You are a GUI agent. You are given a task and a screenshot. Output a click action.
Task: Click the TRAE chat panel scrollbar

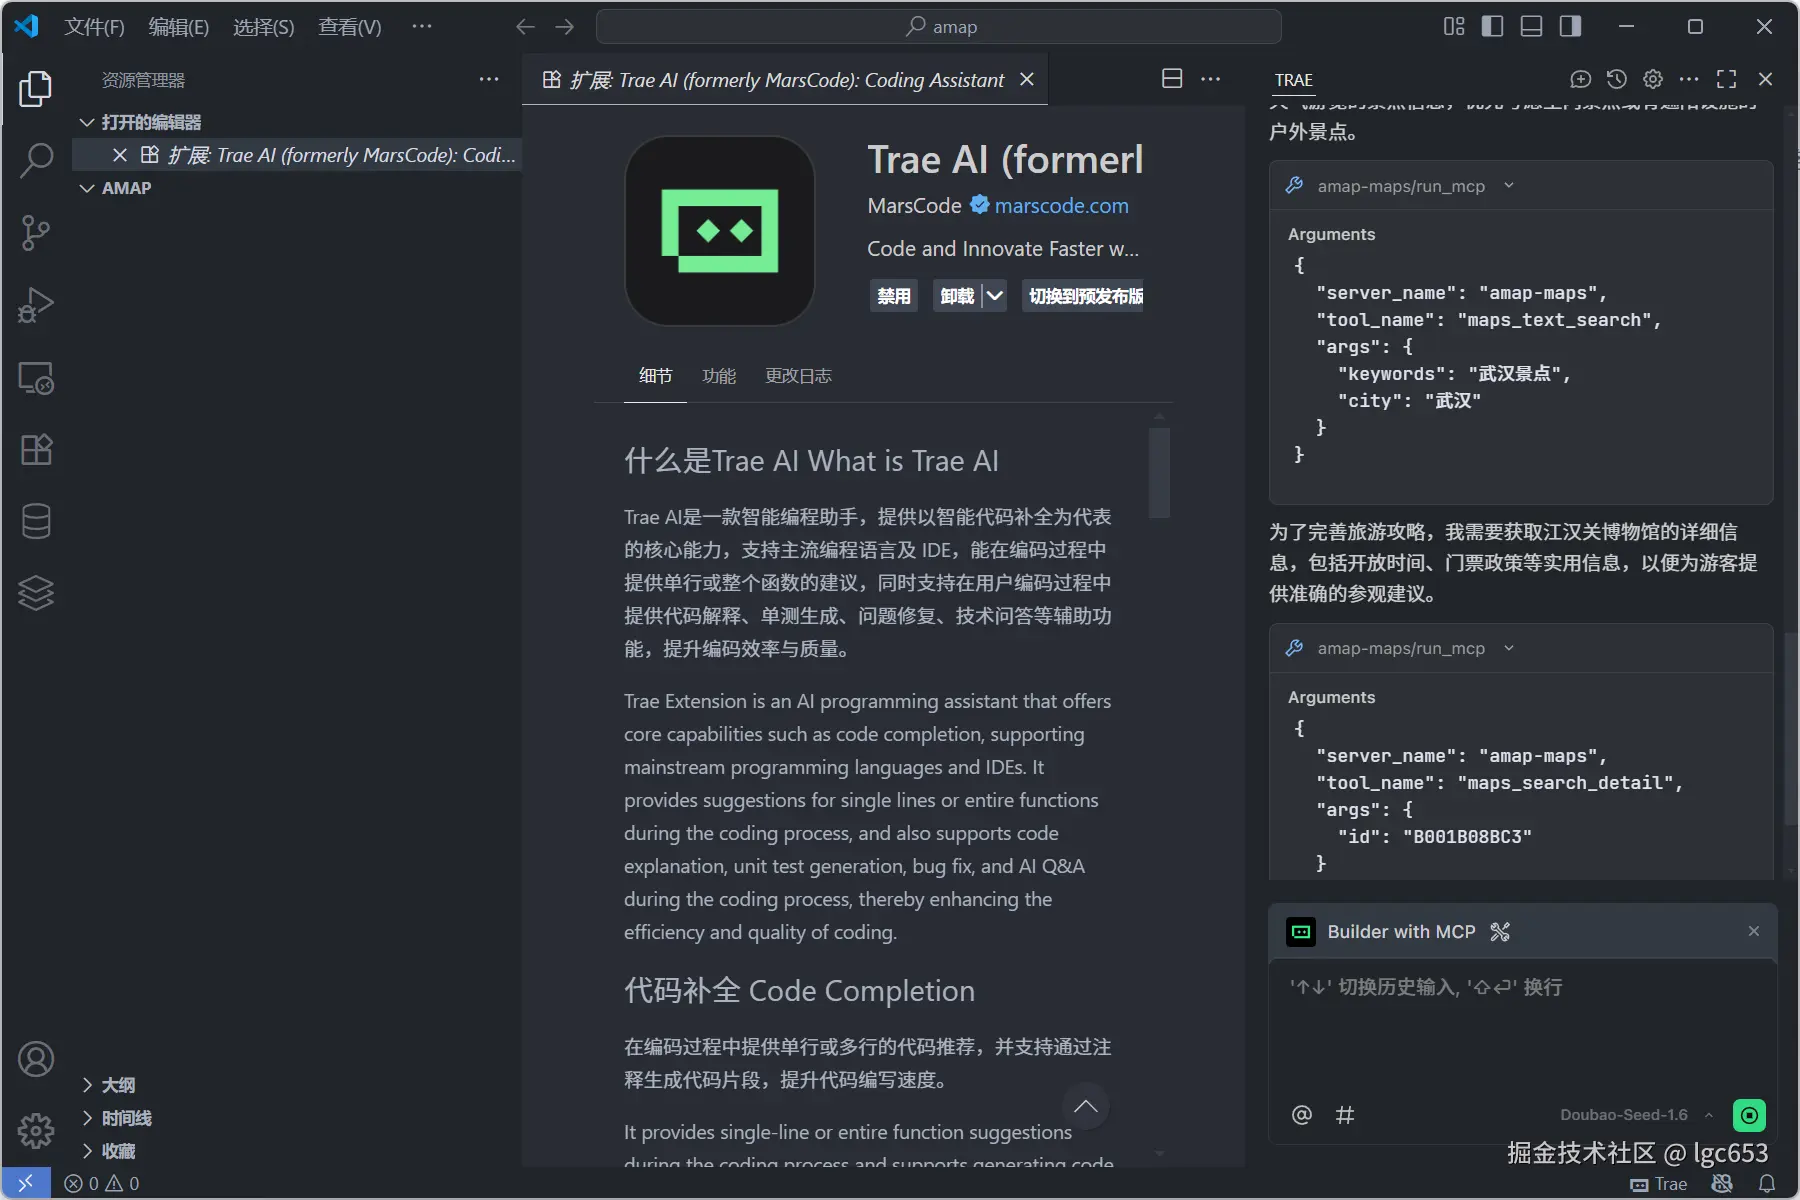click(1790, 730)
